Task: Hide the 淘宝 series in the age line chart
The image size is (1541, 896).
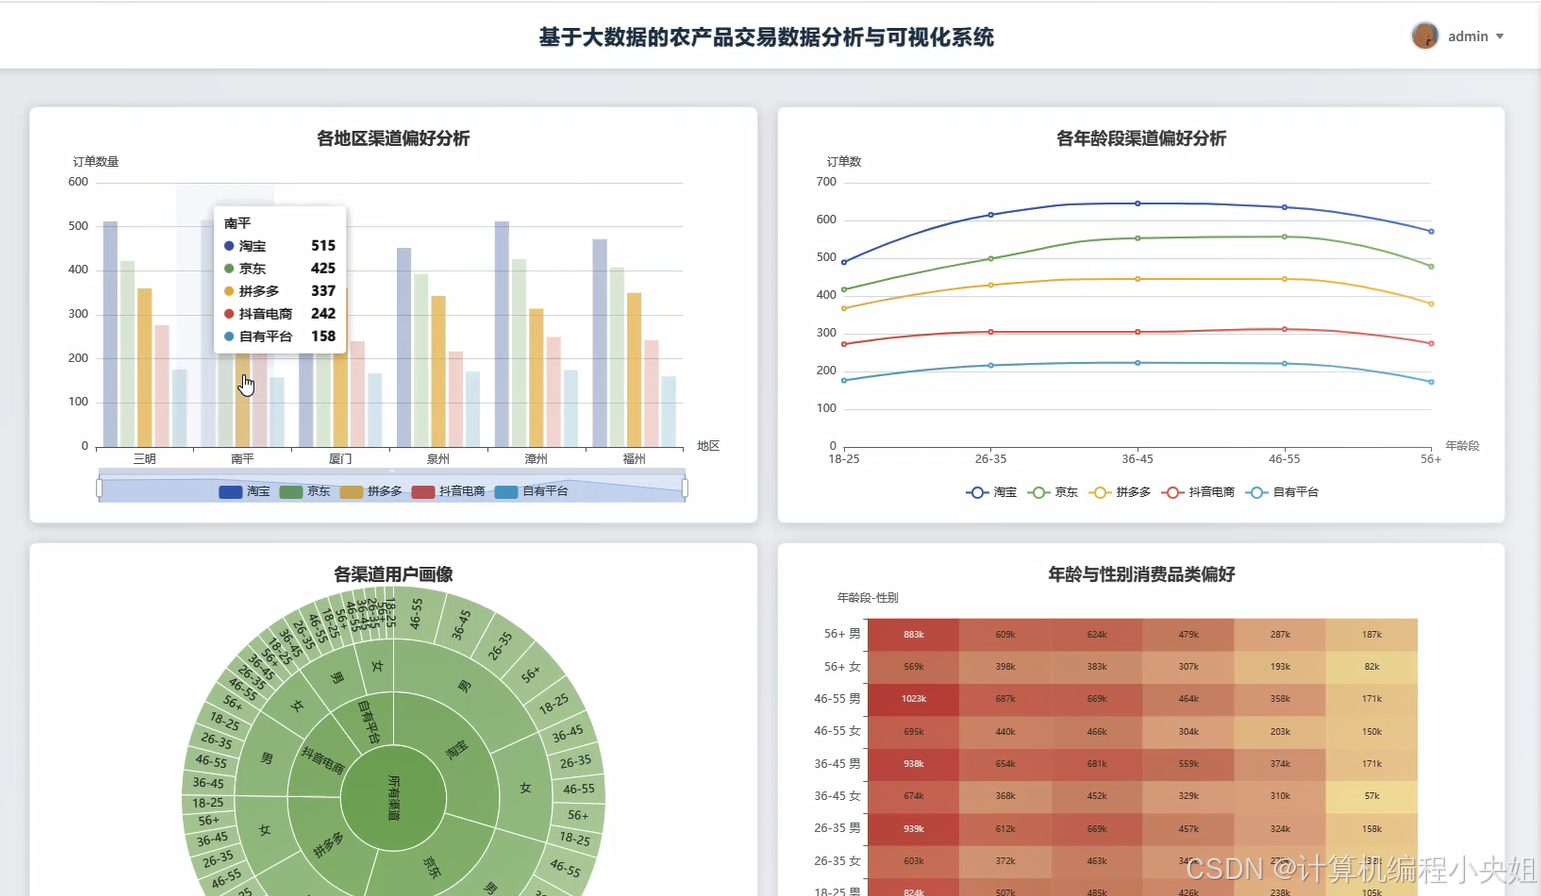Action: pyautogui.click(x=991, y=492)
